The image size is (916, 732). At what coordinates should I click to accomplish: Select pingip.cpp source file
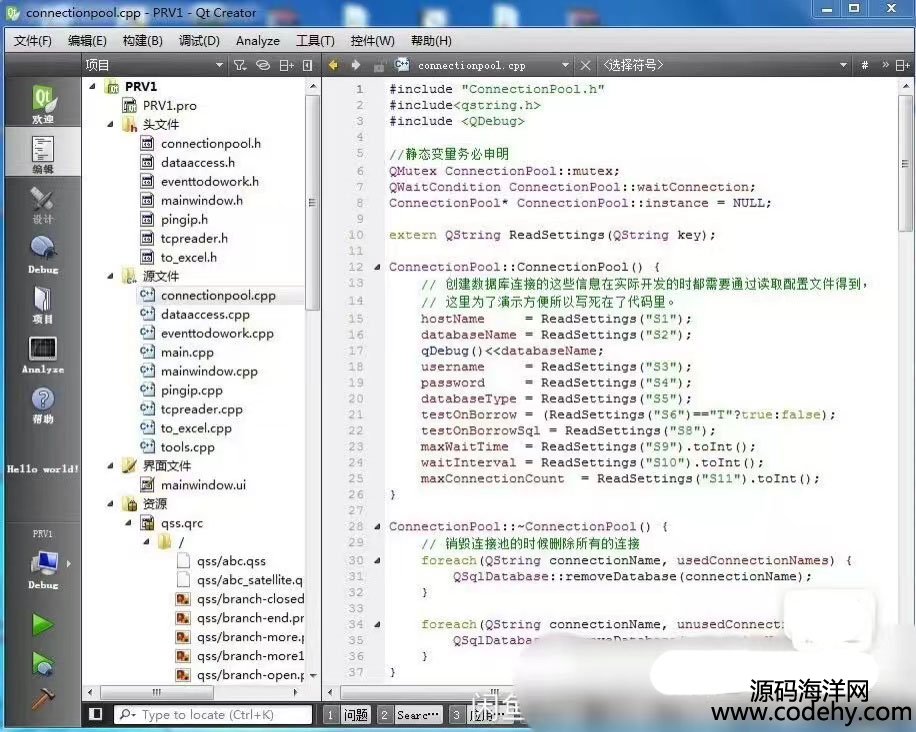pyautogui.click(x=192, y=390)
